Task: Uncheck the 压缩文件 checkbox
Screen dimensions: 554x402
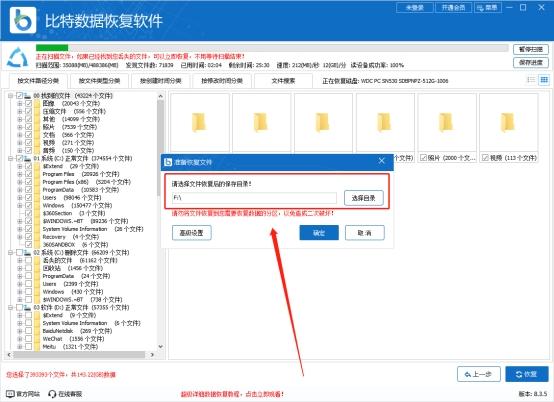Action: pyautogui.click(x=29, y=111)
